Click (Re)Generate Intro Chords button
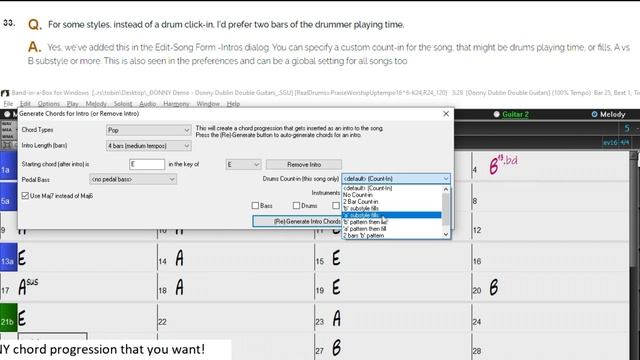 coord(297,221)
